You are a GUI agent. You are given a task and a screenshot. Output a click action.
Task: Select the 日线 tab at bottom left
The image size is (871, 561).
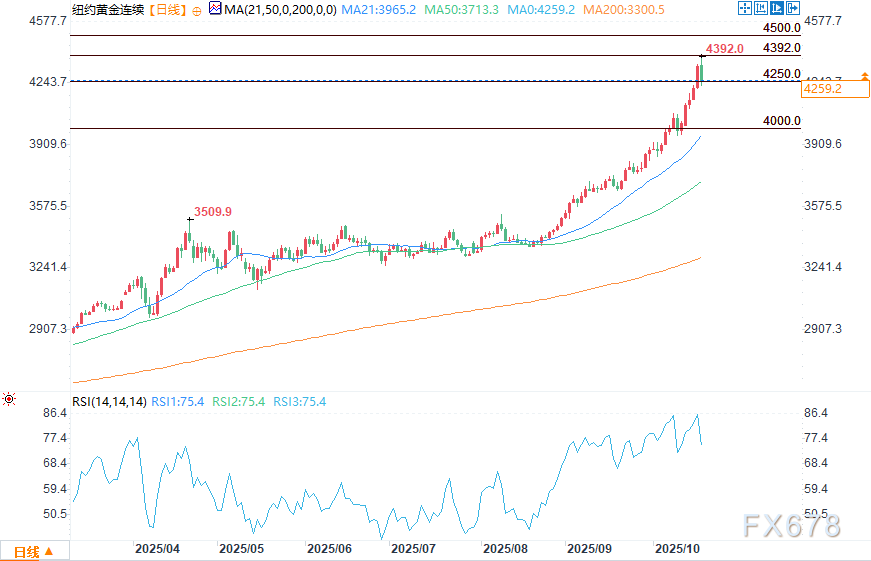point(24,551)
